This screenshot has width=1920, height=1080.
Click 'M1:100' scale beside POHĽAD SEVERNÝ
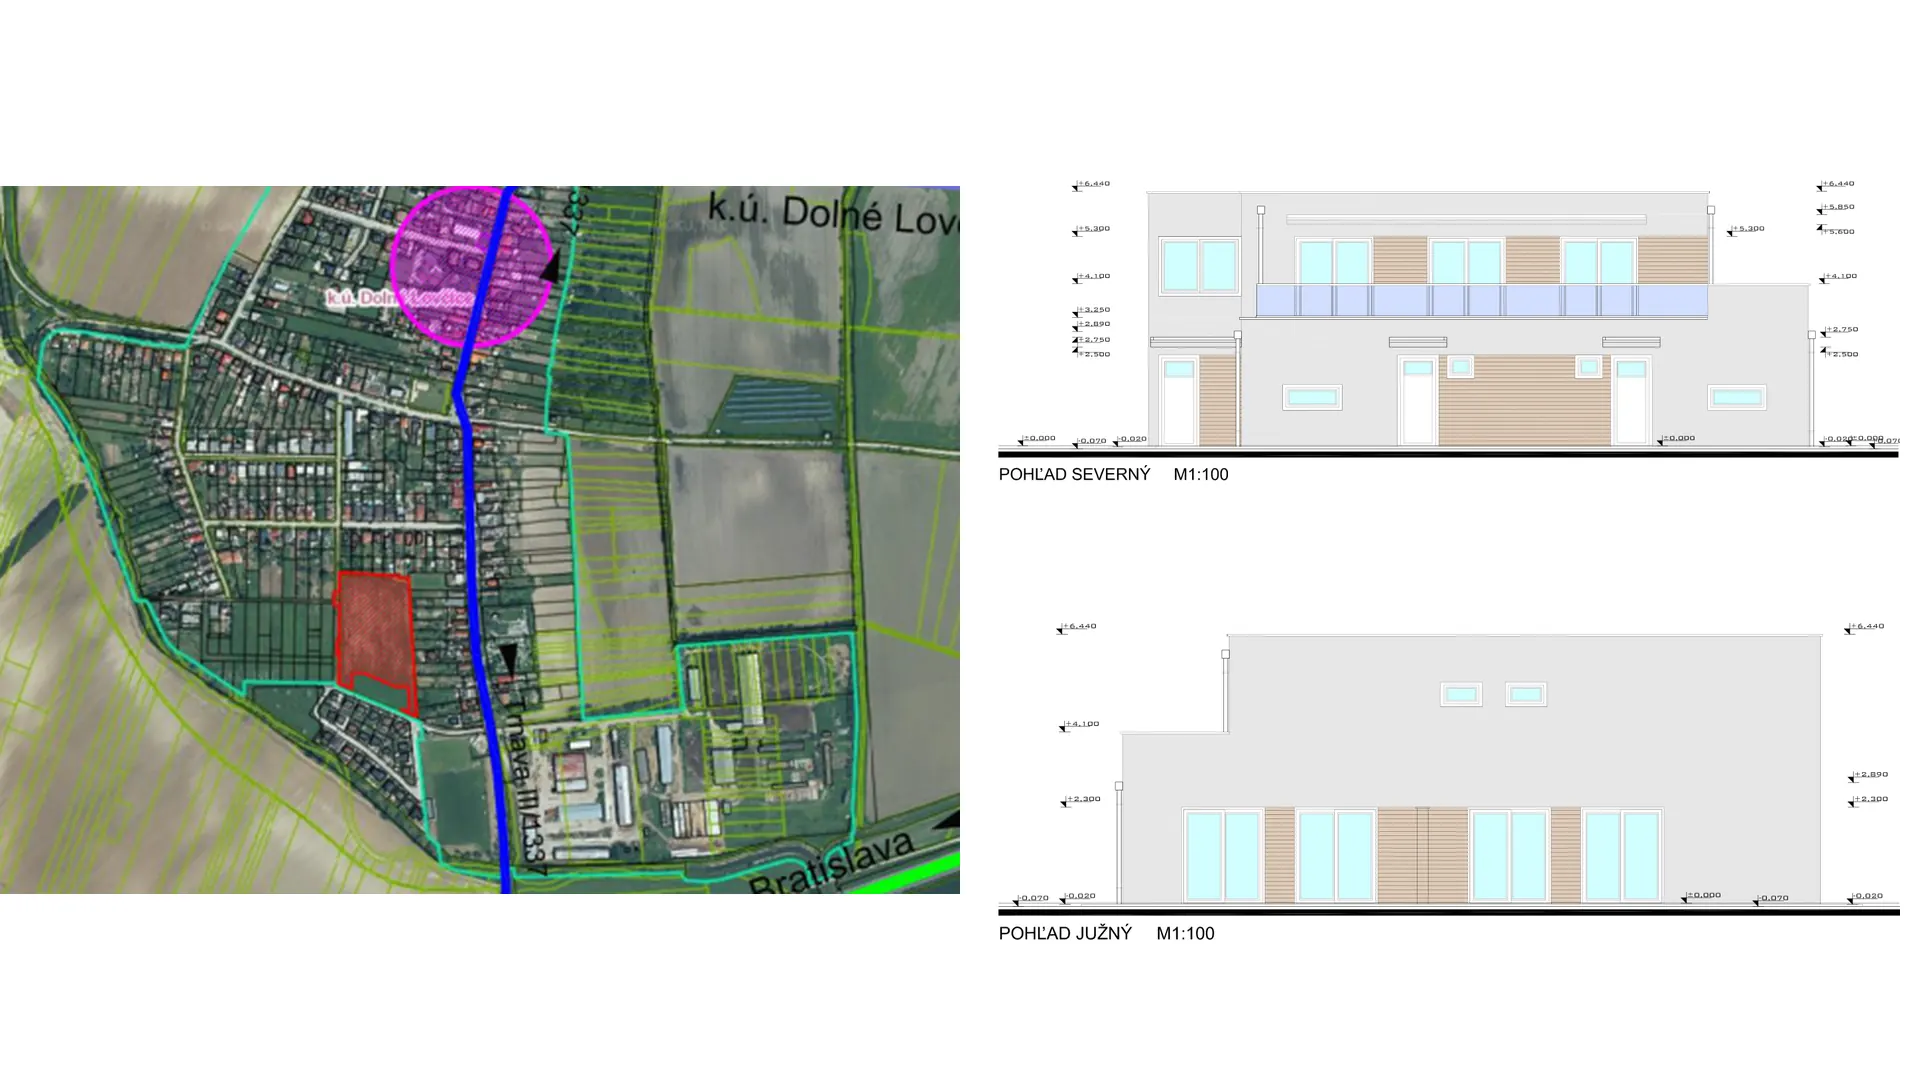click(x=1201, y=475)
